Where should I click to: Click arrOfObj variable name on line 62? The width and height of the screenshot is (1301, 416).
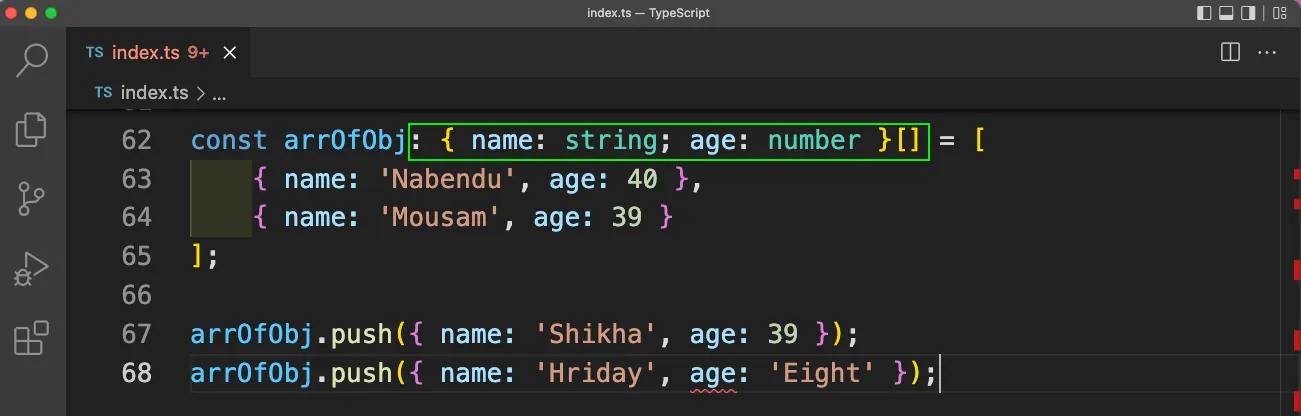point(346,140)
